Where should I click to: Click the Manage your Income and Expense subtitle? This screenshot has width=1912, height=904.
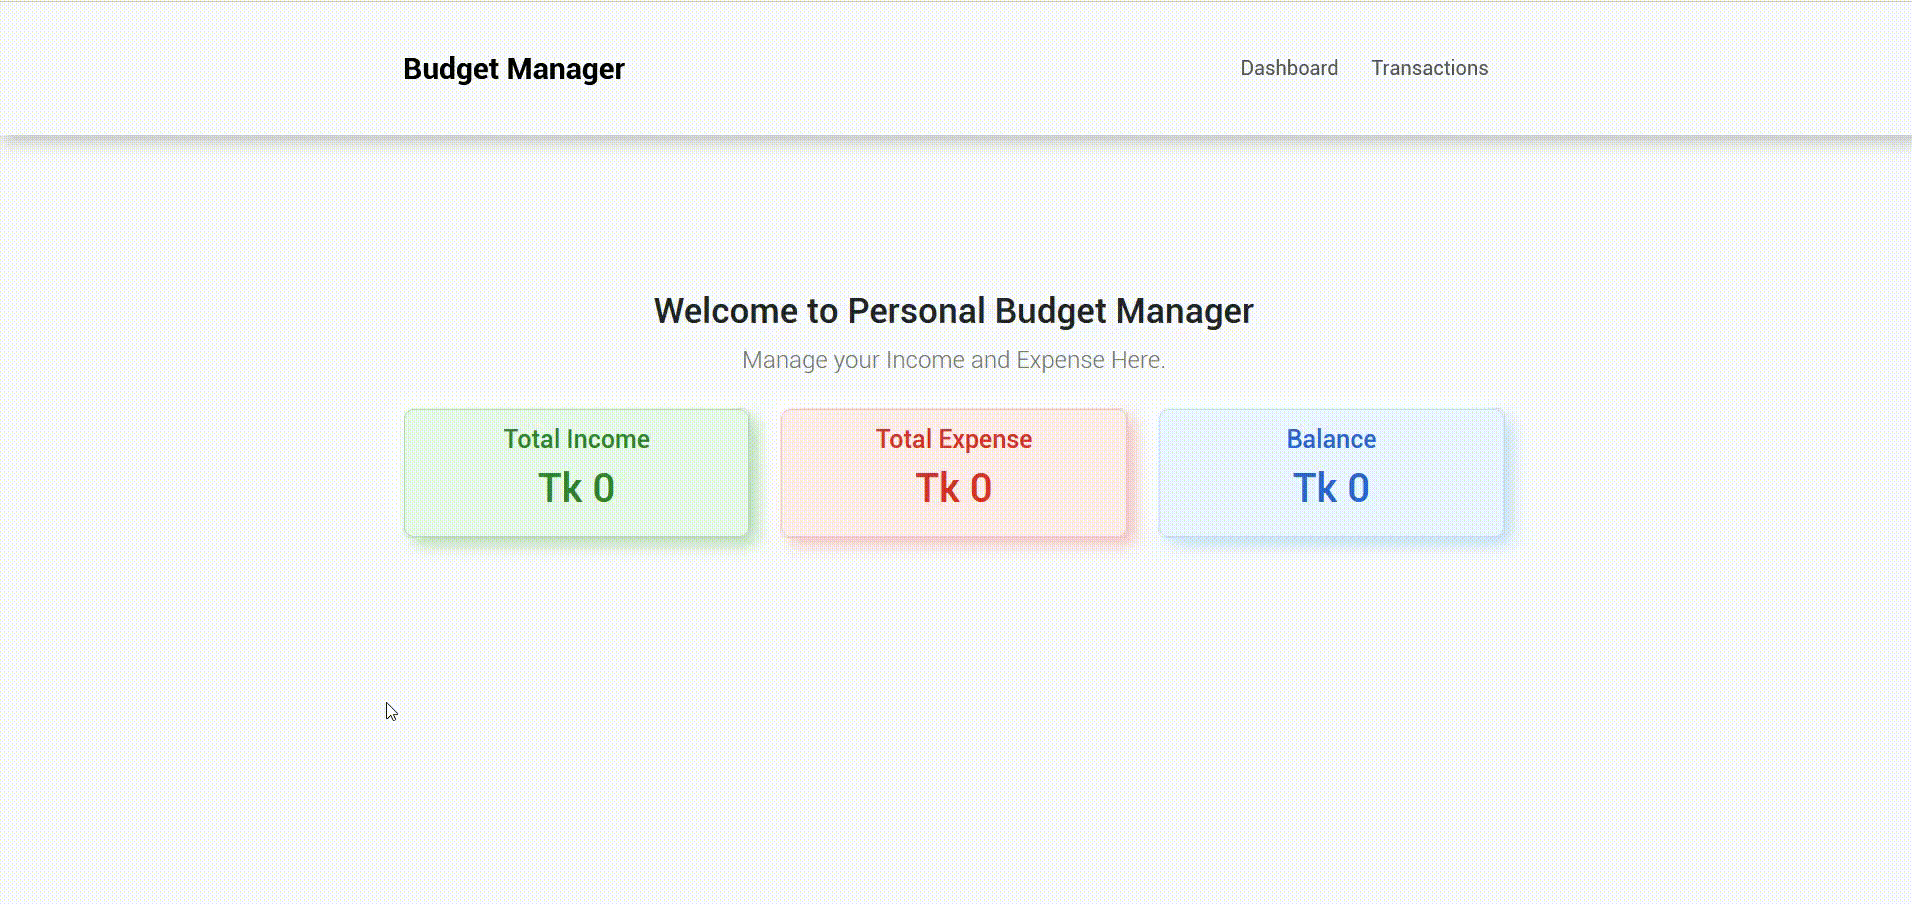953,360
